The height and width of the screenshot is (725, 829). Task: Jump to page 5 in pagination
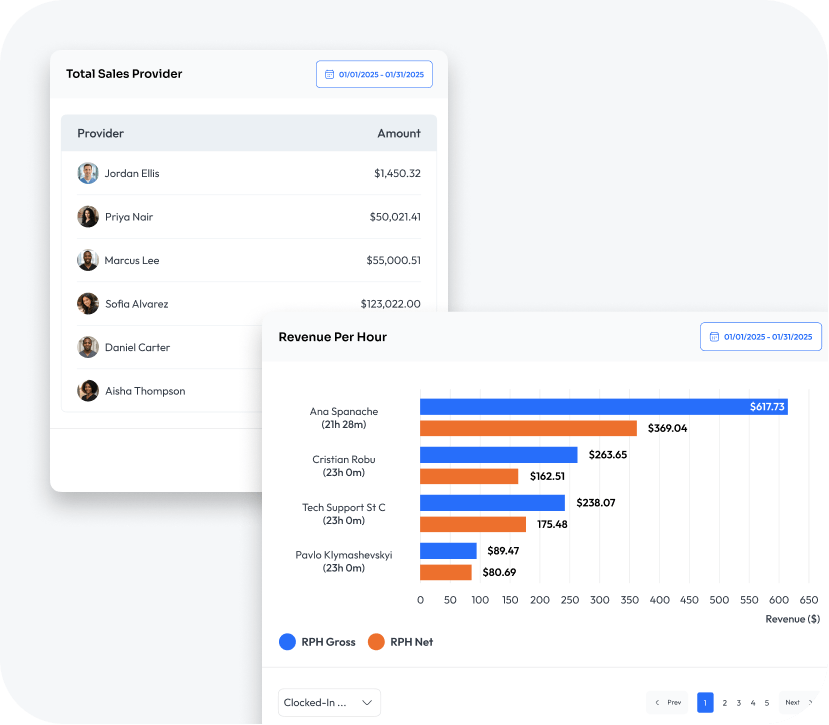click(767, 703)
